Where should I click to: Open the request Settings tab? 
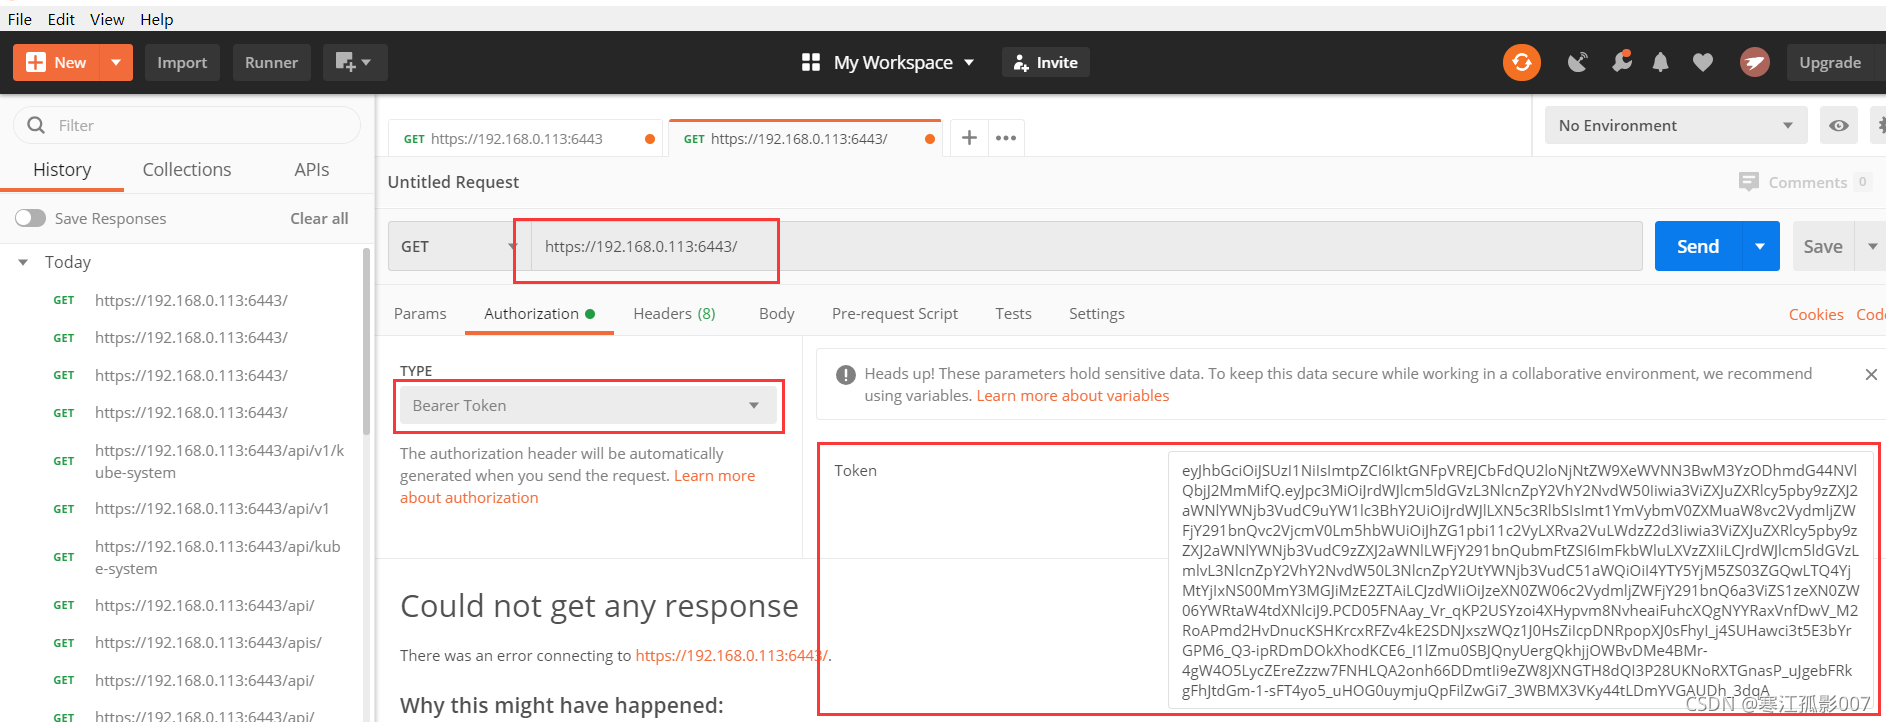[x=1096, y=314]
